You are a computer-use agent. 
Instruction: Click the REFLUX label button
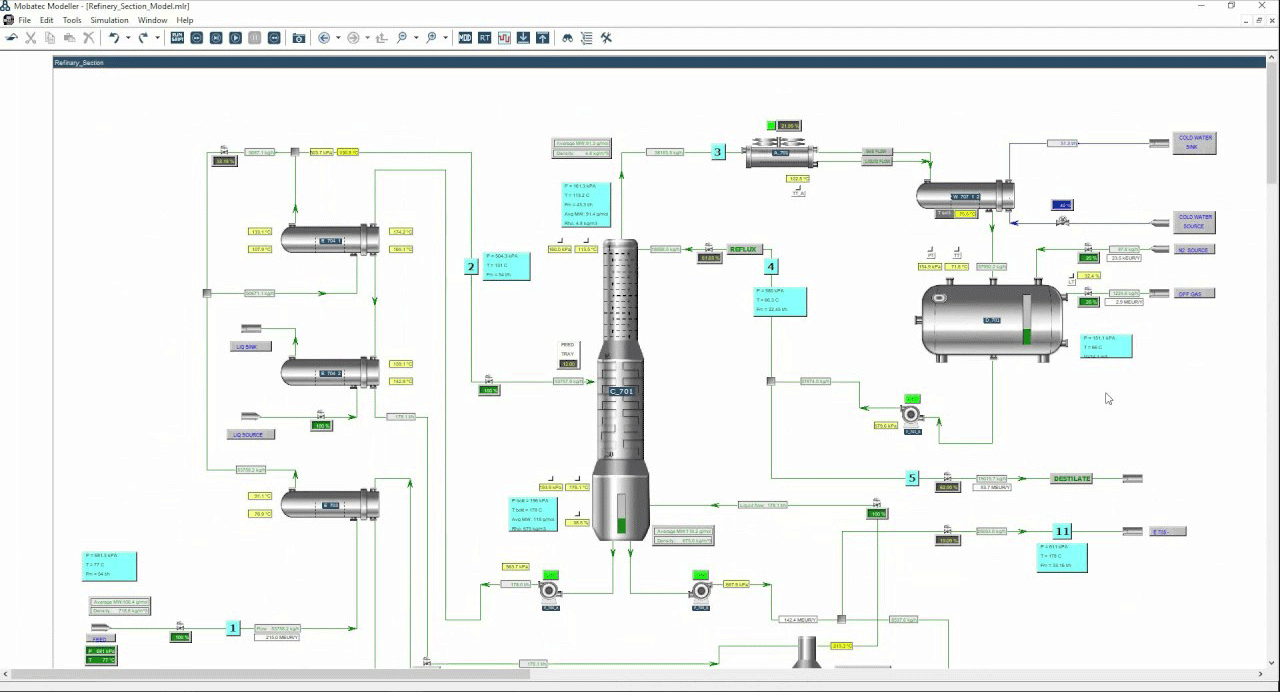[744, 250]
